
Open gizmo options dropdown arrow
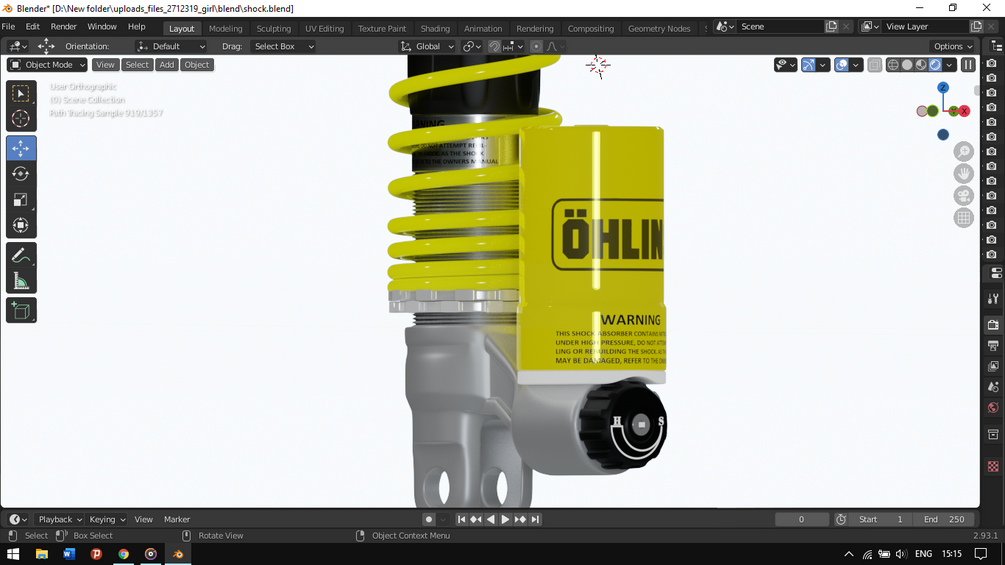point(822,65)
